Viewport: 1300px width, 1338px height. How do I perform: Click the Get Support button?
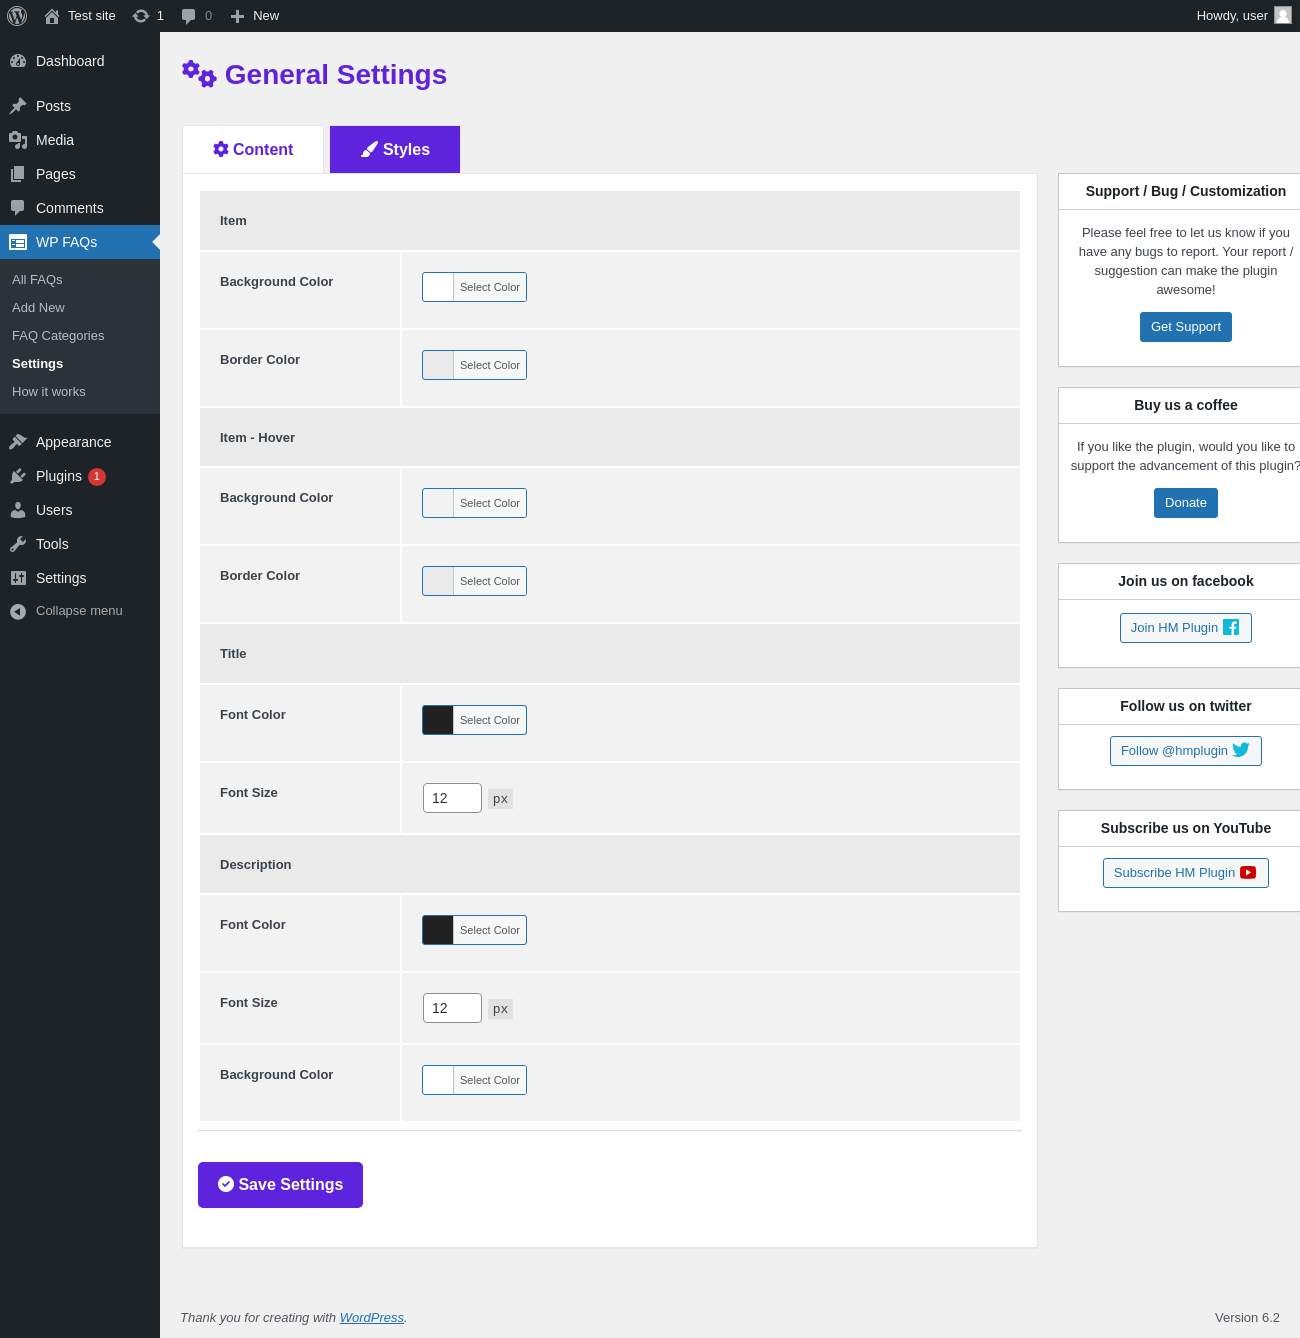click(x=1186, y=327)
